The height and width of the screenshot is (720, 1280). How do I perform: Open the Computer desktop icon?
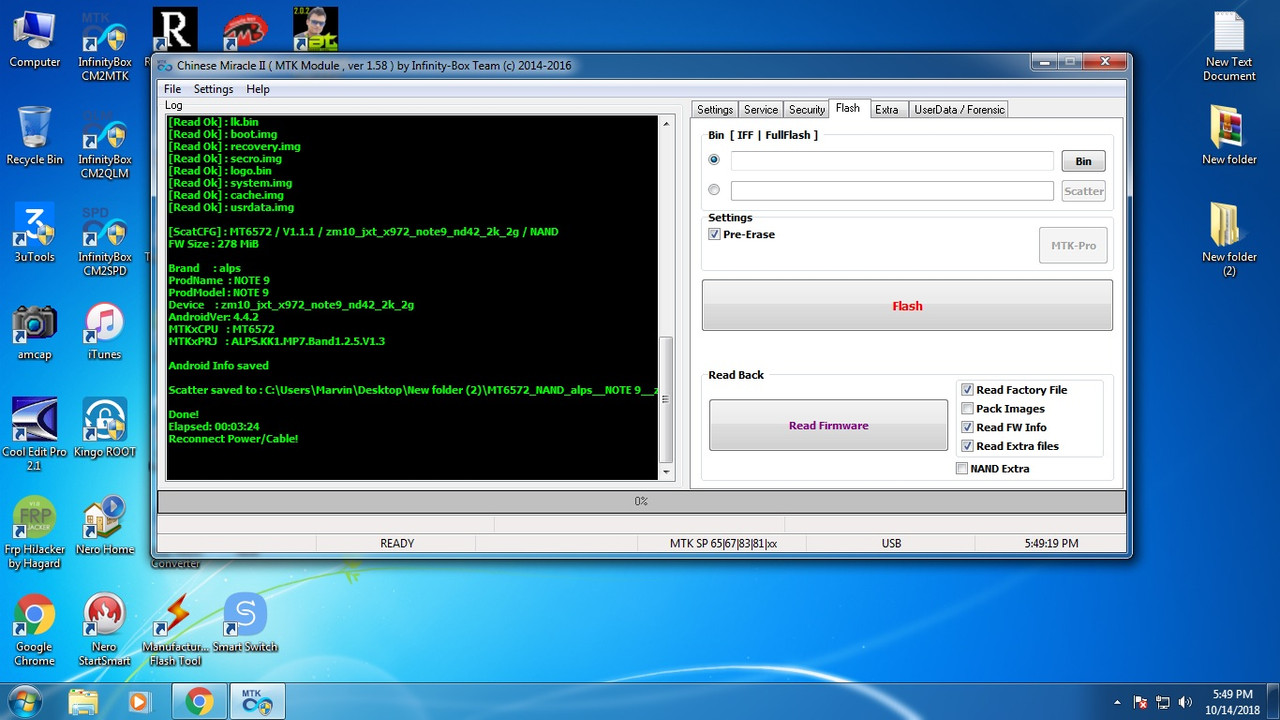coord(34,40)
